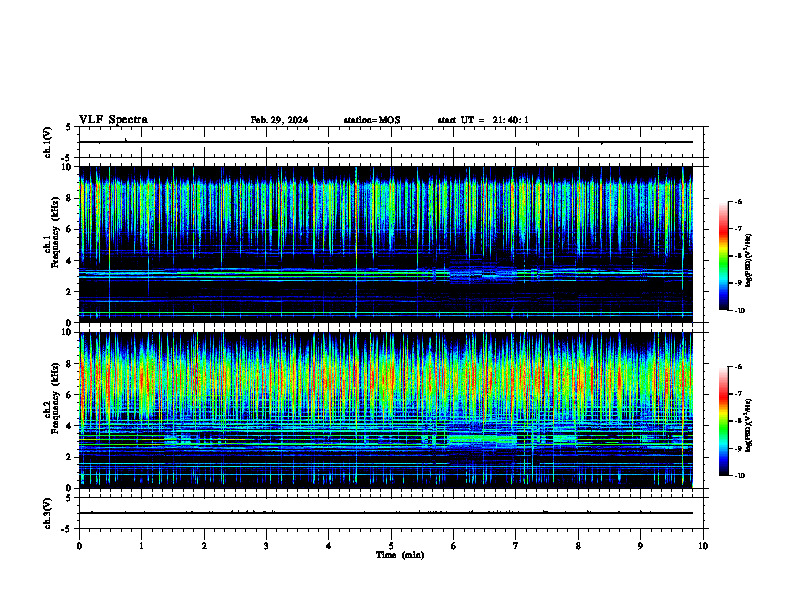Image resolution: width=792 pixels, height=612 pixels.
Task: Select the ch.2 "Frequency (kHz)" axis label
Action: point(56,398)
